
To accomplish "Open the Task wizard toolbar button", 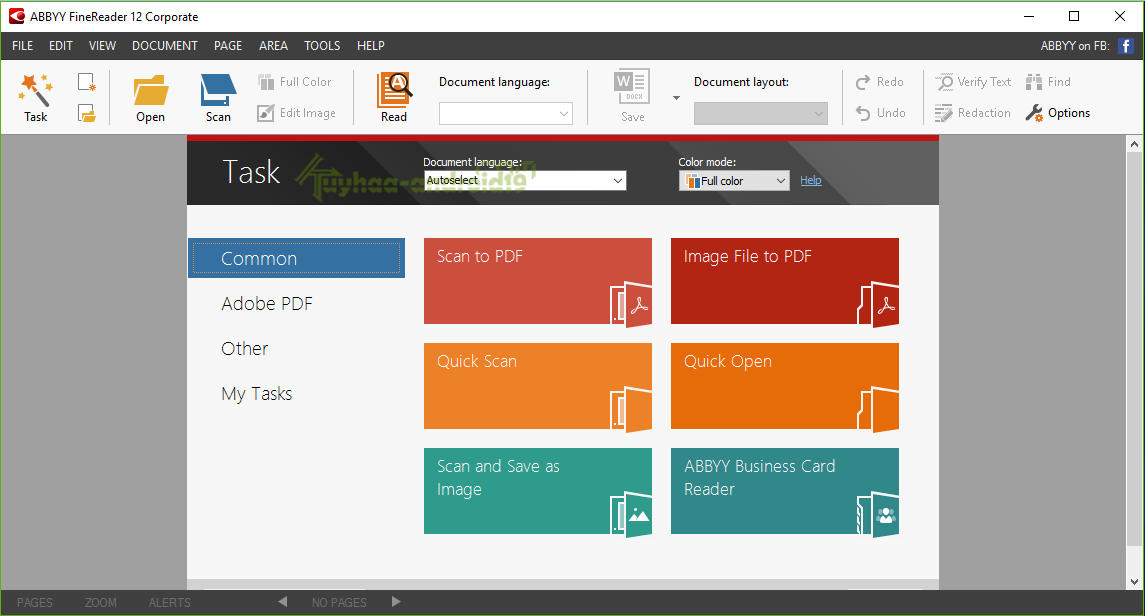I will 35,98.
